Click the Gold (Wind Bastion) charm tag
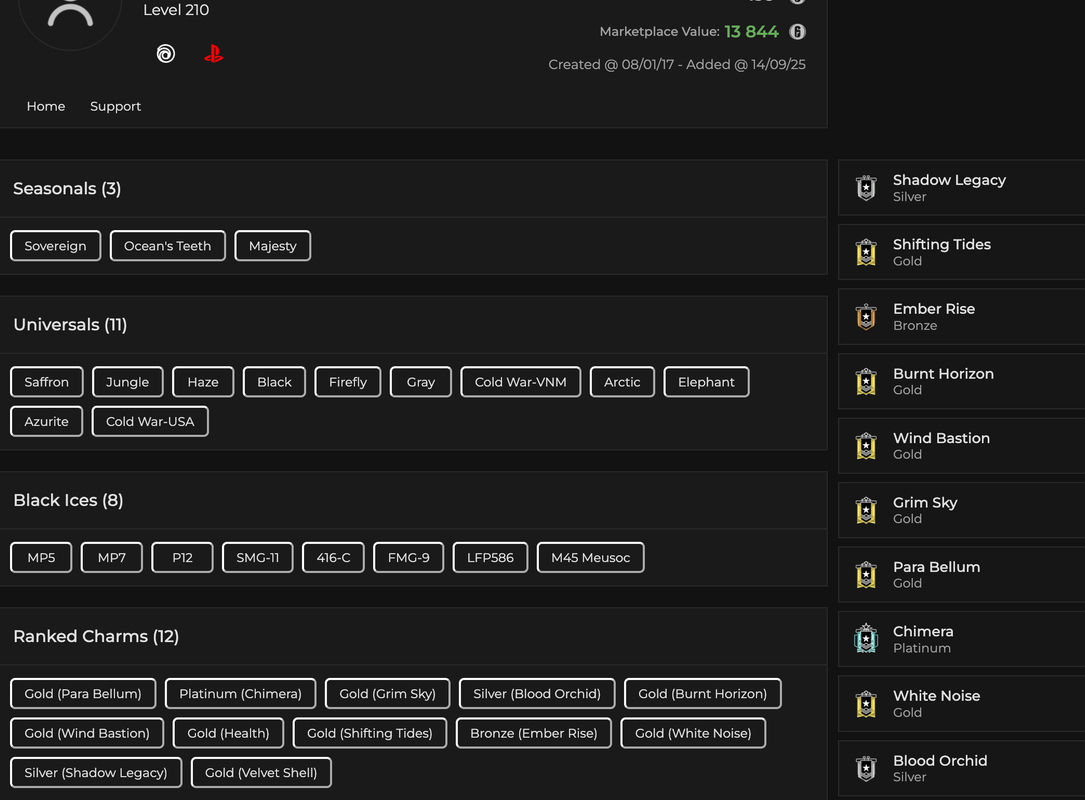This screenshot has height=800, width=1085. tap(87, 733)
